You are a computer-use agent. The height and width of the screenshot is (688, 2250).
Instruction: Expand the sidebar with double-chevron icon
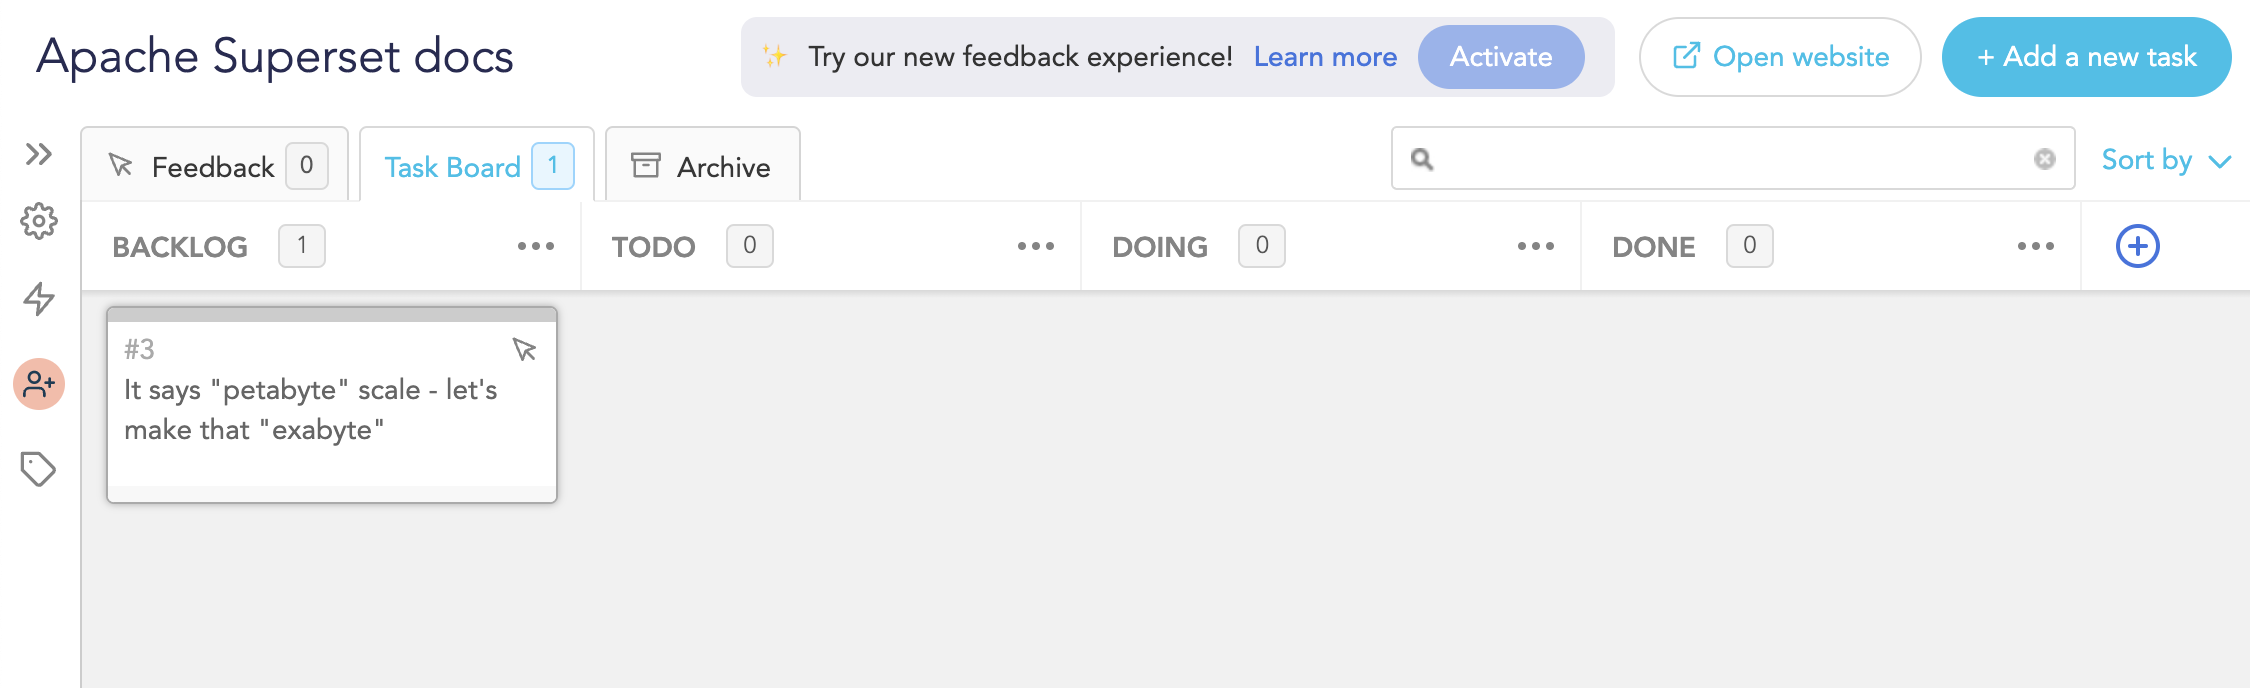pos(39,154)
